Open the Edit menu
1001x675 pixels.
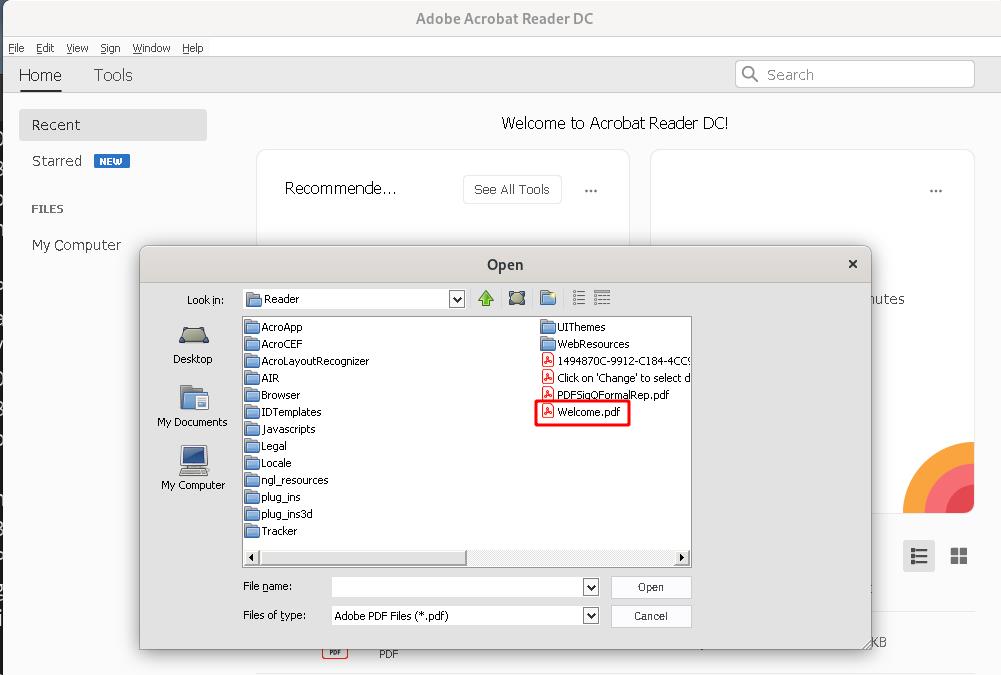[45, 48]
